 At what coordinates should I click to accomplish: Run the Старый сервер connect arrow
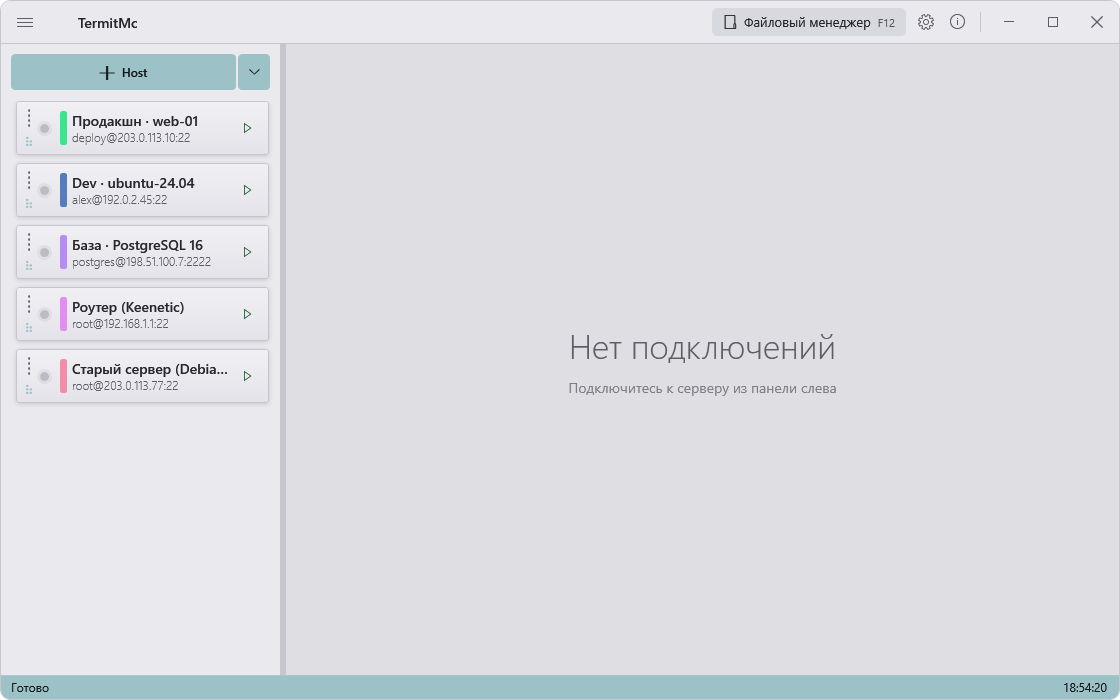(247, 376)
